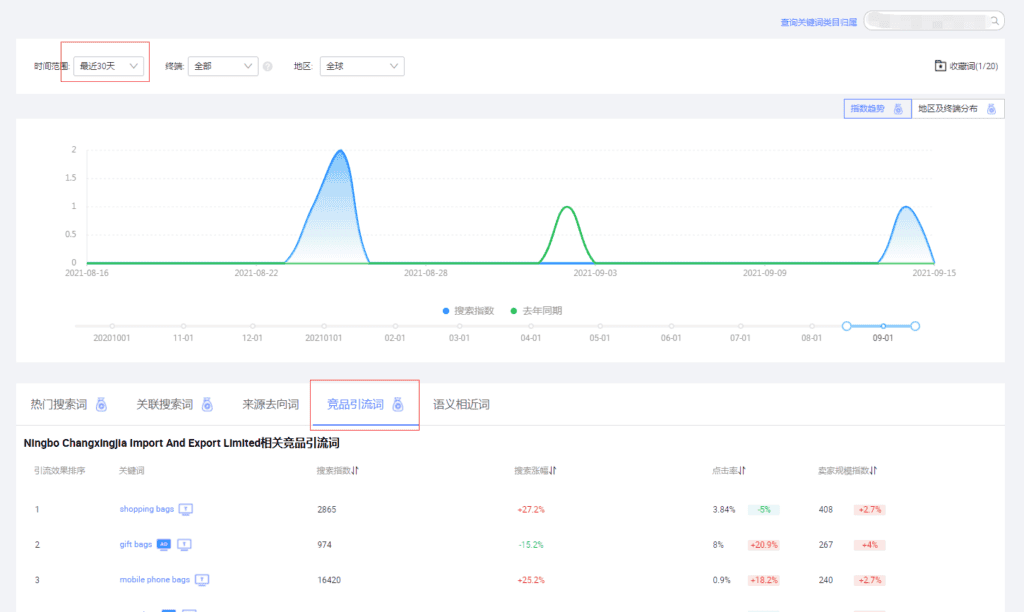Sort by 搜索涨幅 column arrows
The width and height of the screenshot is (1024, 612).
click(x=553, y=470)
